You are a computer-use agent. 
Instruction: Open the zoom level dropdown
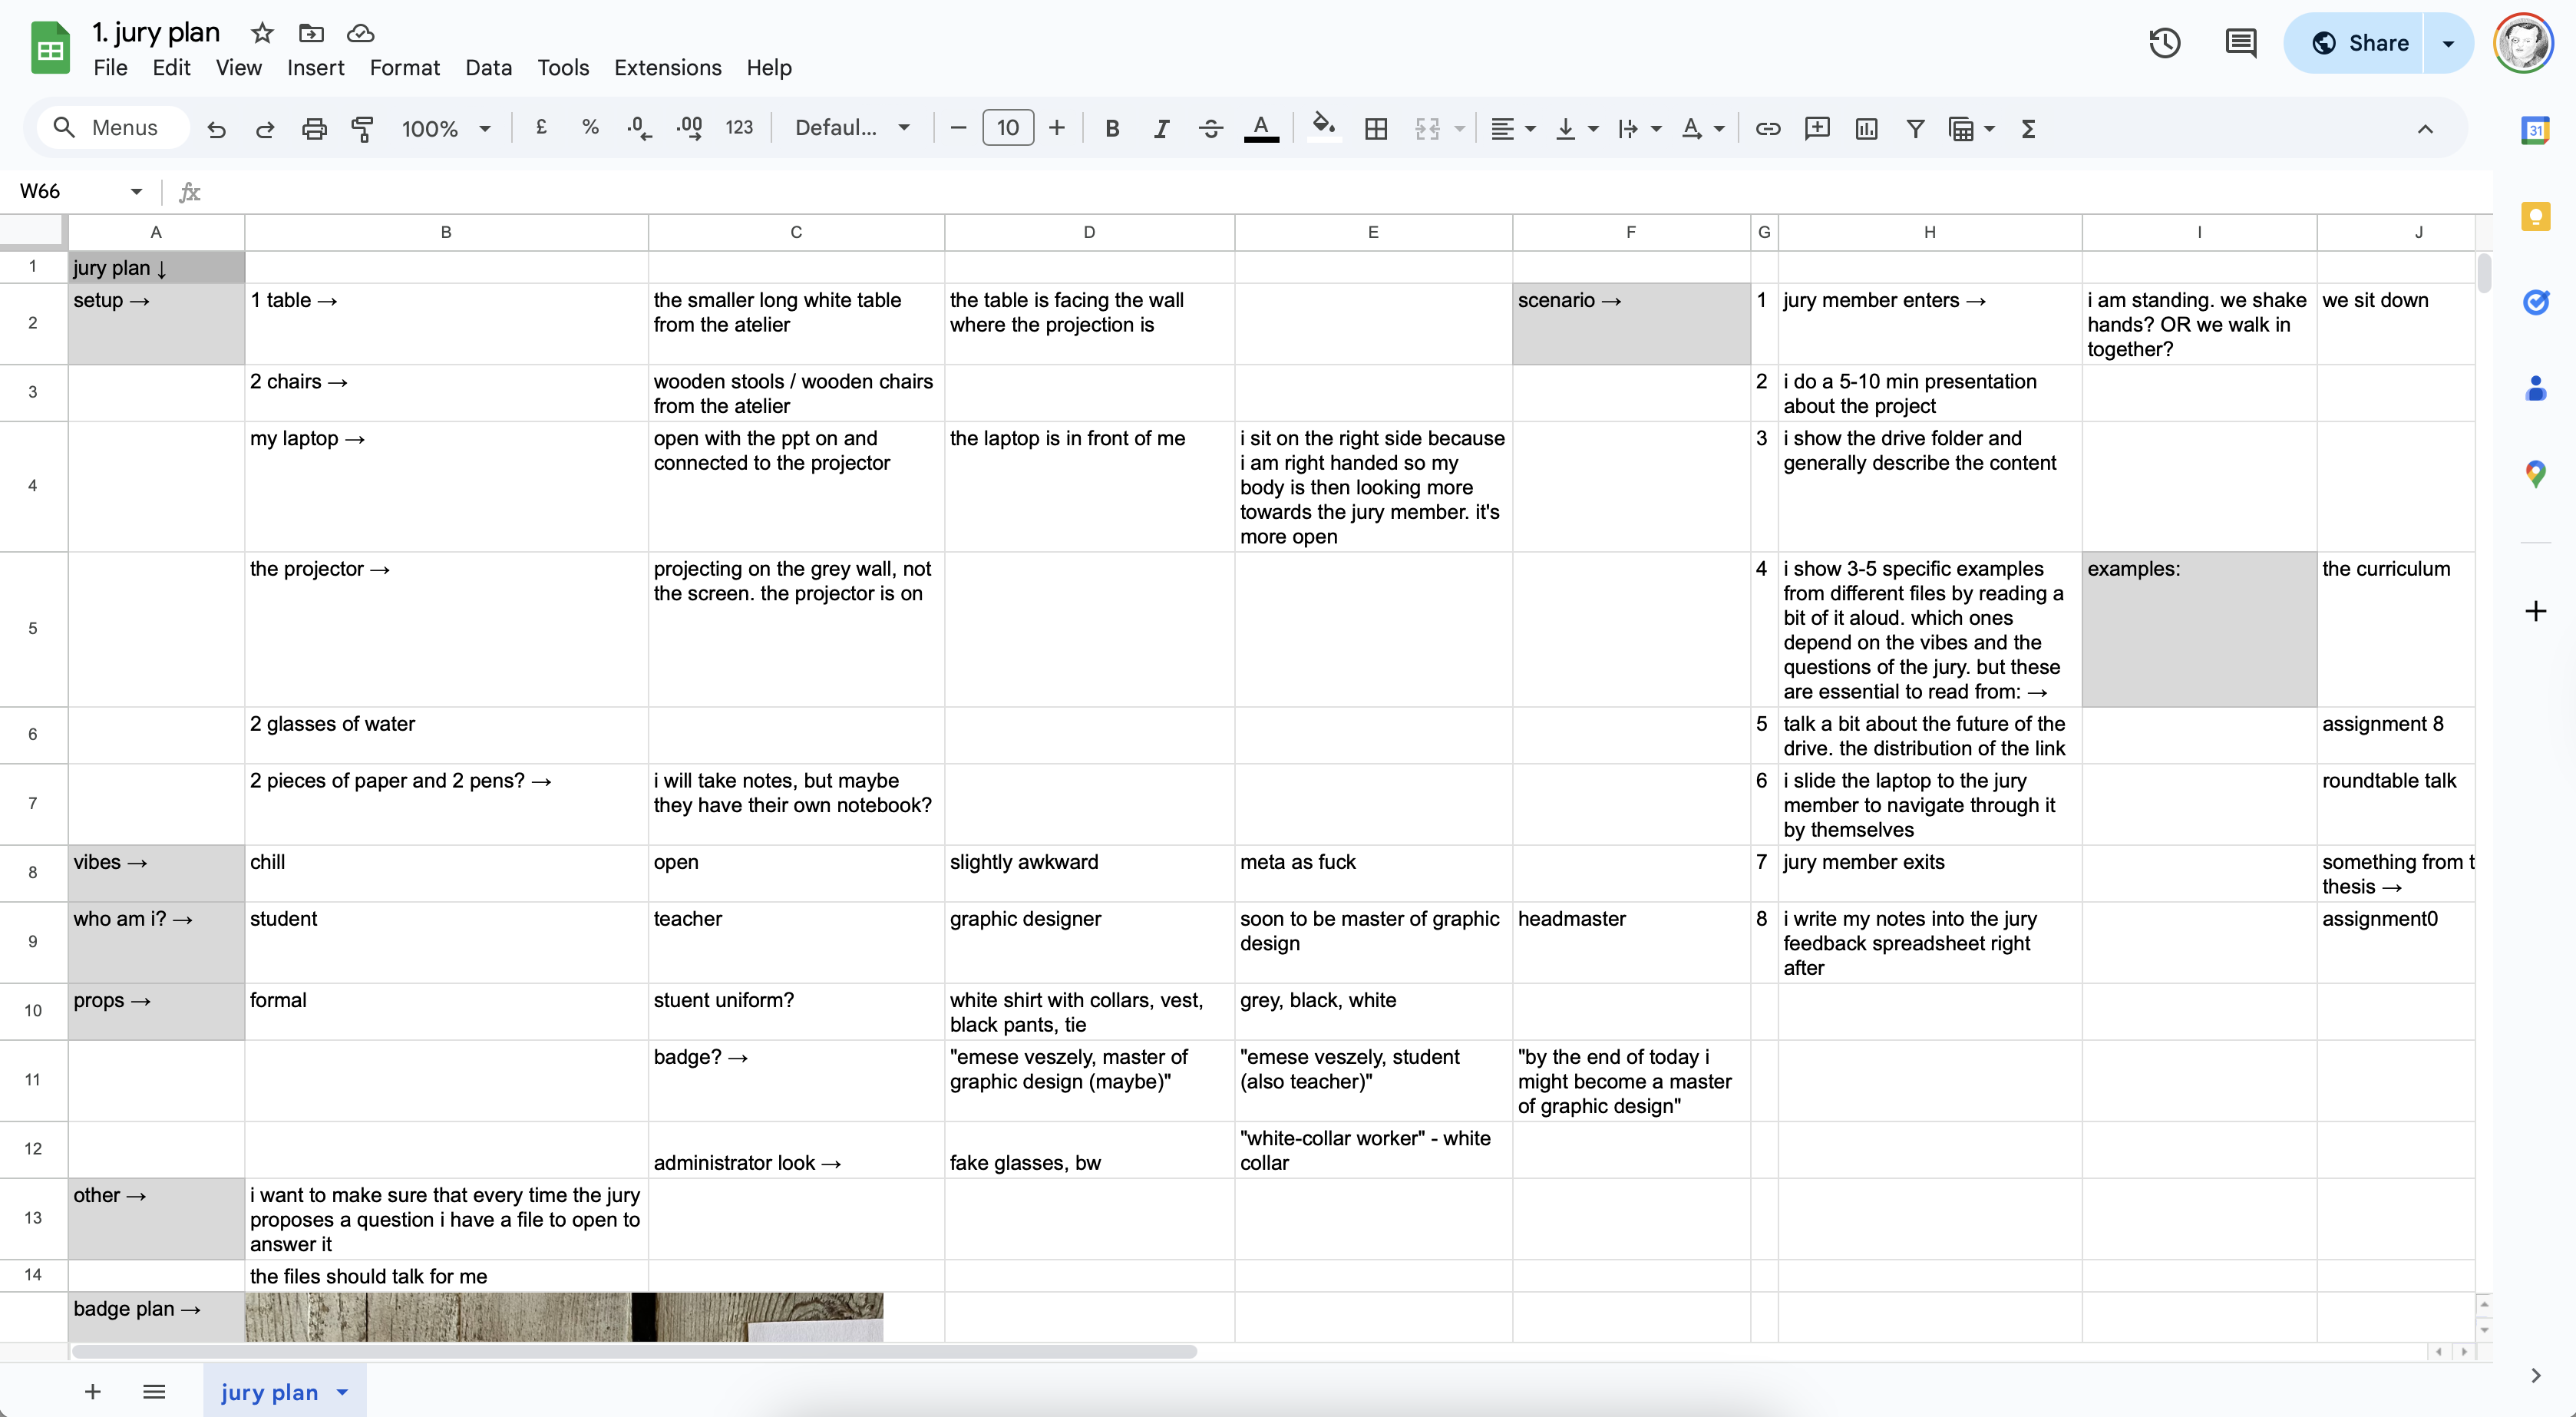pyautogui.click(x=445, y=128)
